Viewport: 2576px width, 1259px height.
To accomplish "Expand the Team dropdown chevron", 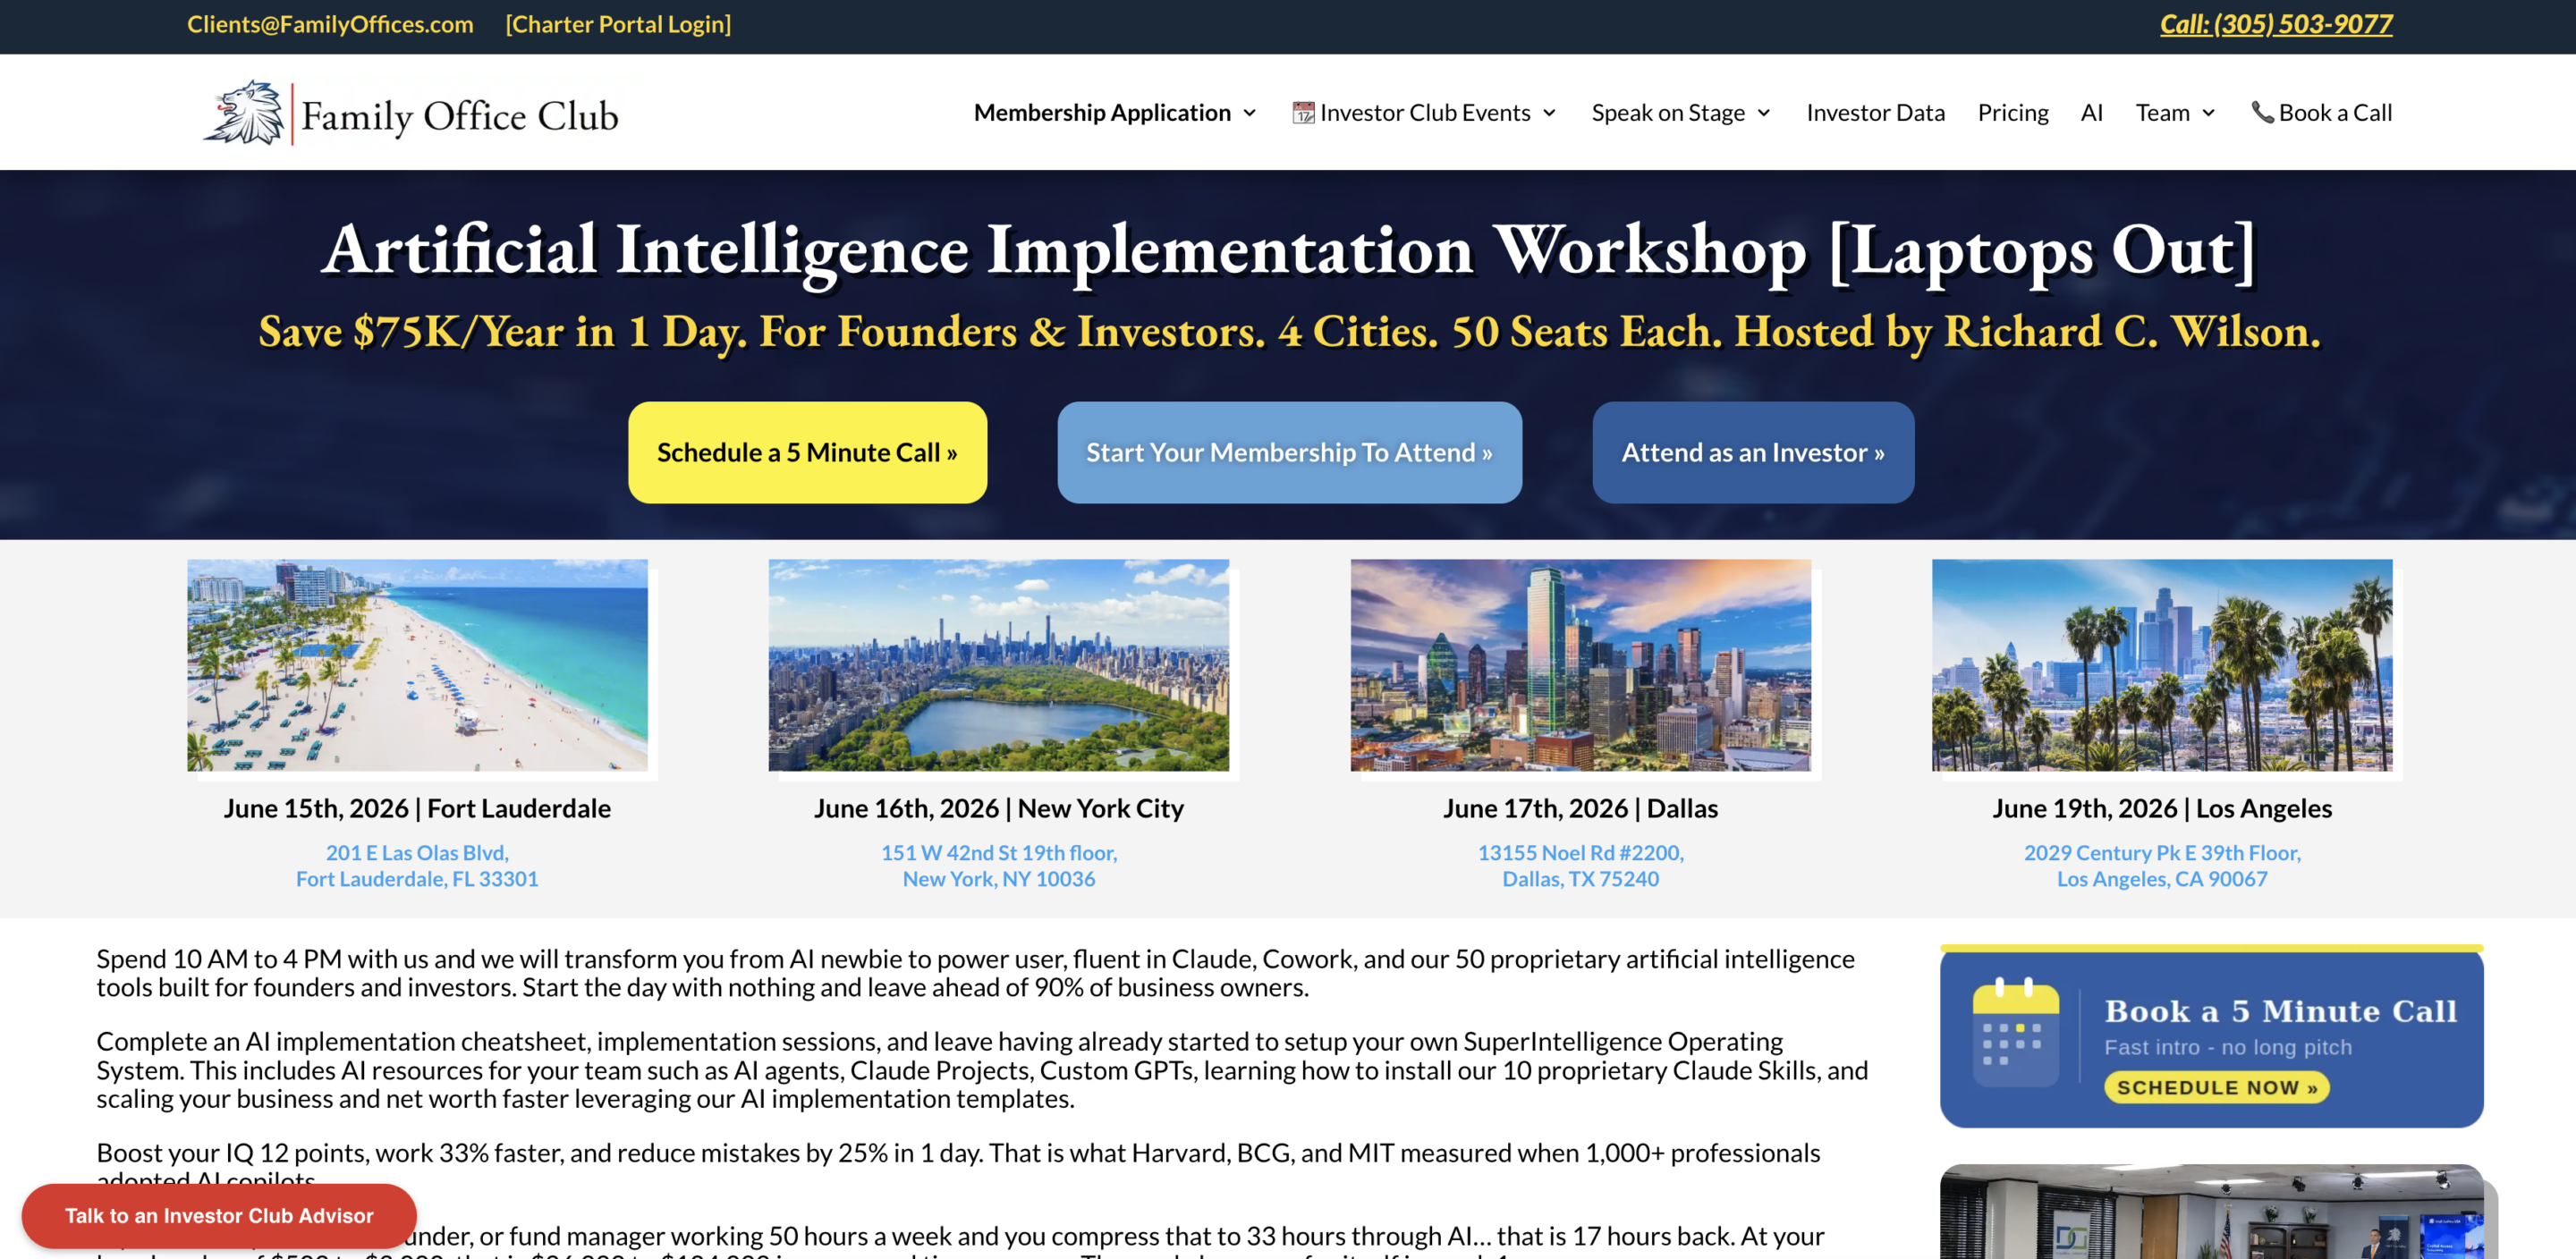I will (x=2209, y=113).
